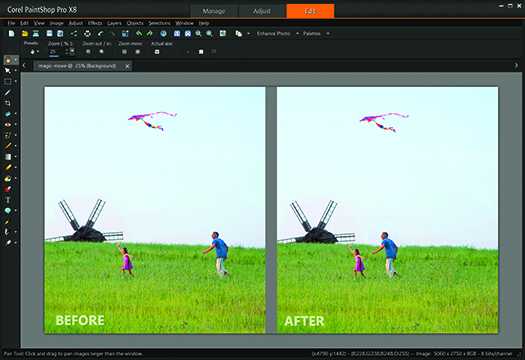
Task: Click the Zoom out button in options
Action: click(x=88, y=52)
